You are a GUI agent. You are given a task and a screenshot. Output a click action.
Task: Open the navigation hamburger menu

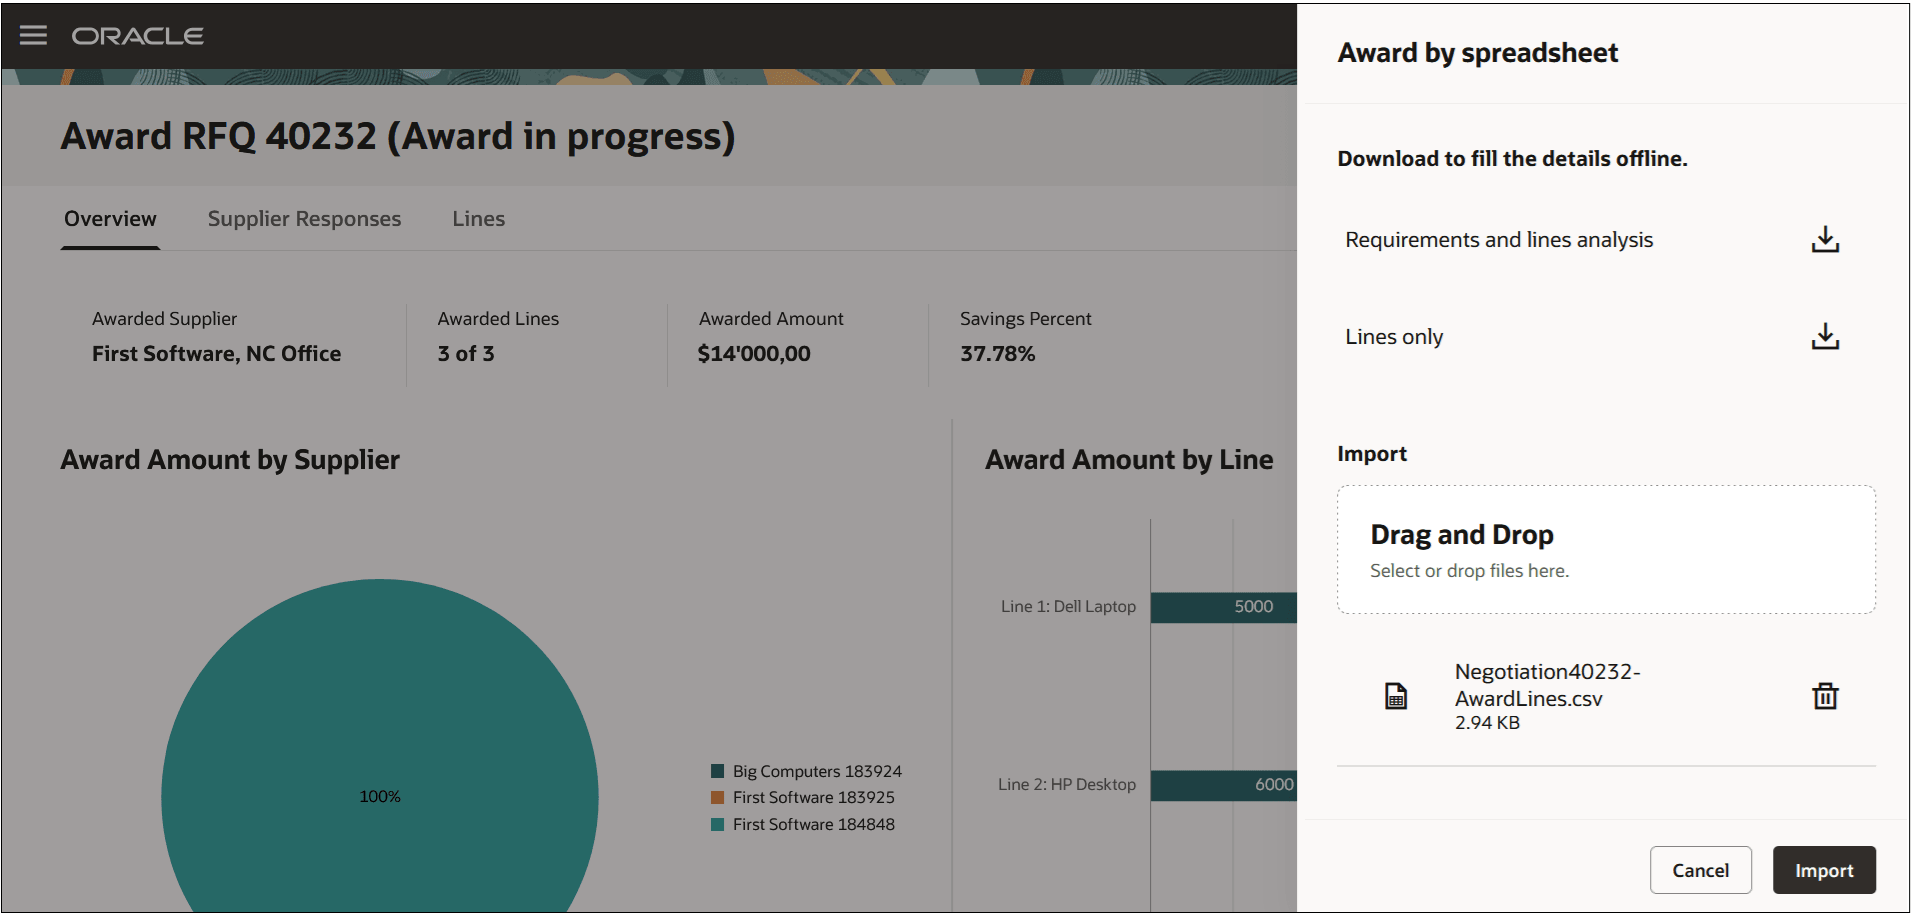click(33, 35)
